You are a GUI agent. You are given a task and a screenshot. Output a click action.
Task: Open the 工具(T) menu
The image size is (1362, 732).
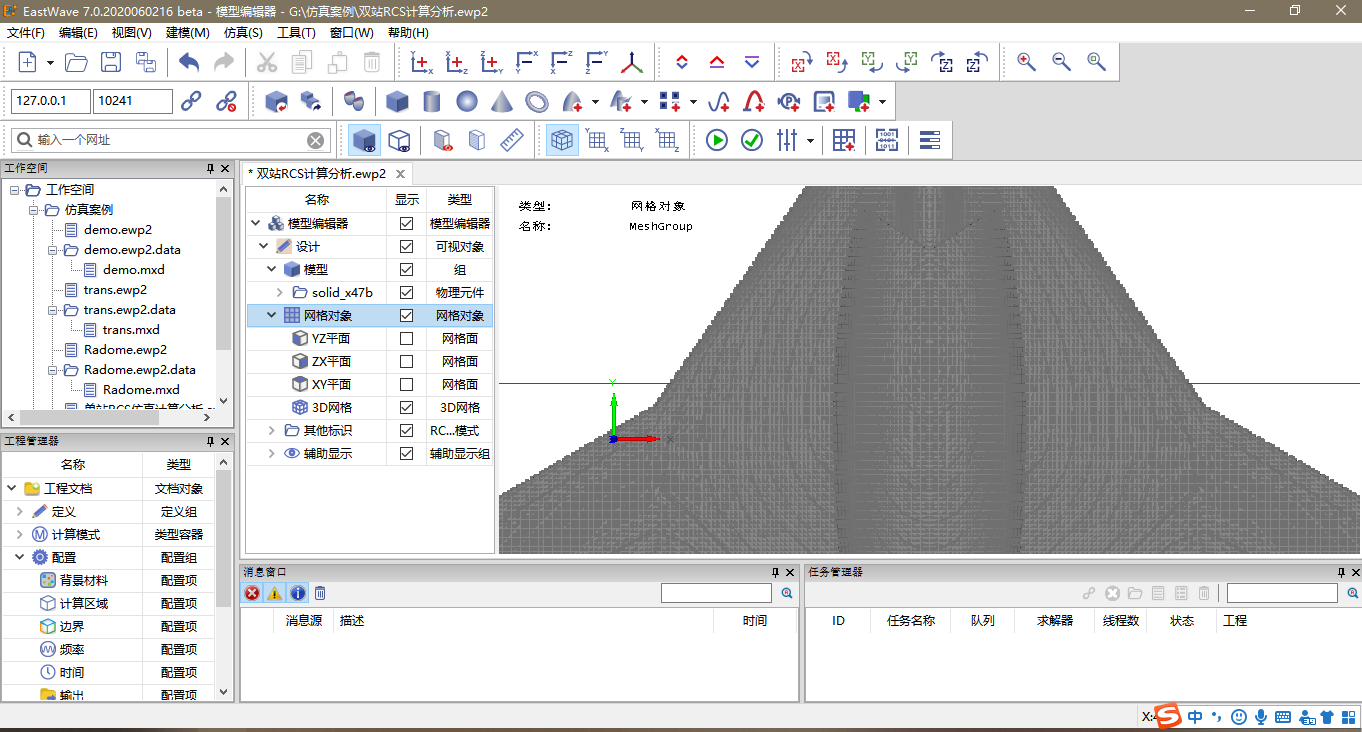(x=296, y=32)
